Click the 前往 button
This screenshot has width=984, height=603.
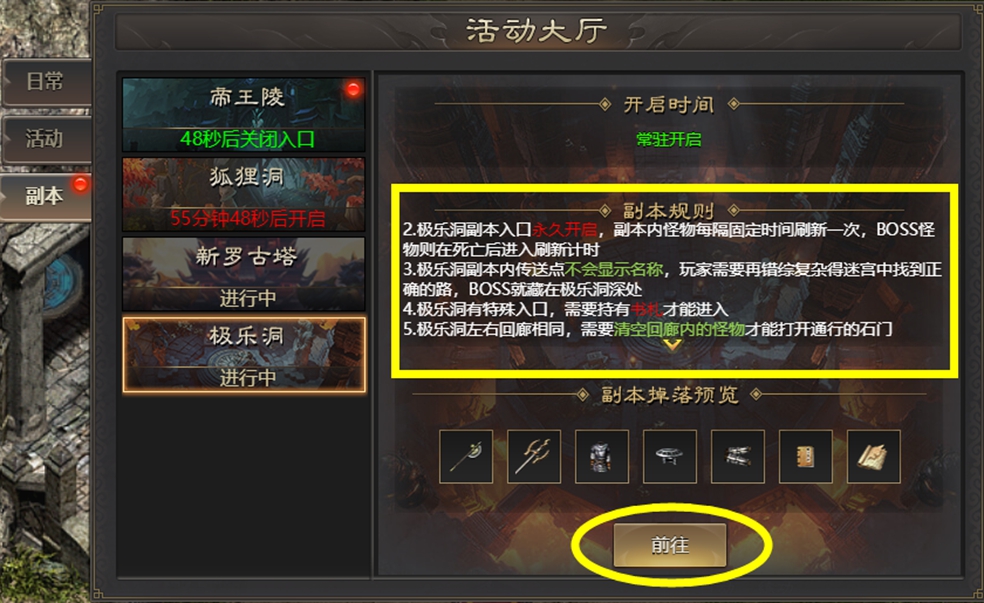[x=670, y=545]
